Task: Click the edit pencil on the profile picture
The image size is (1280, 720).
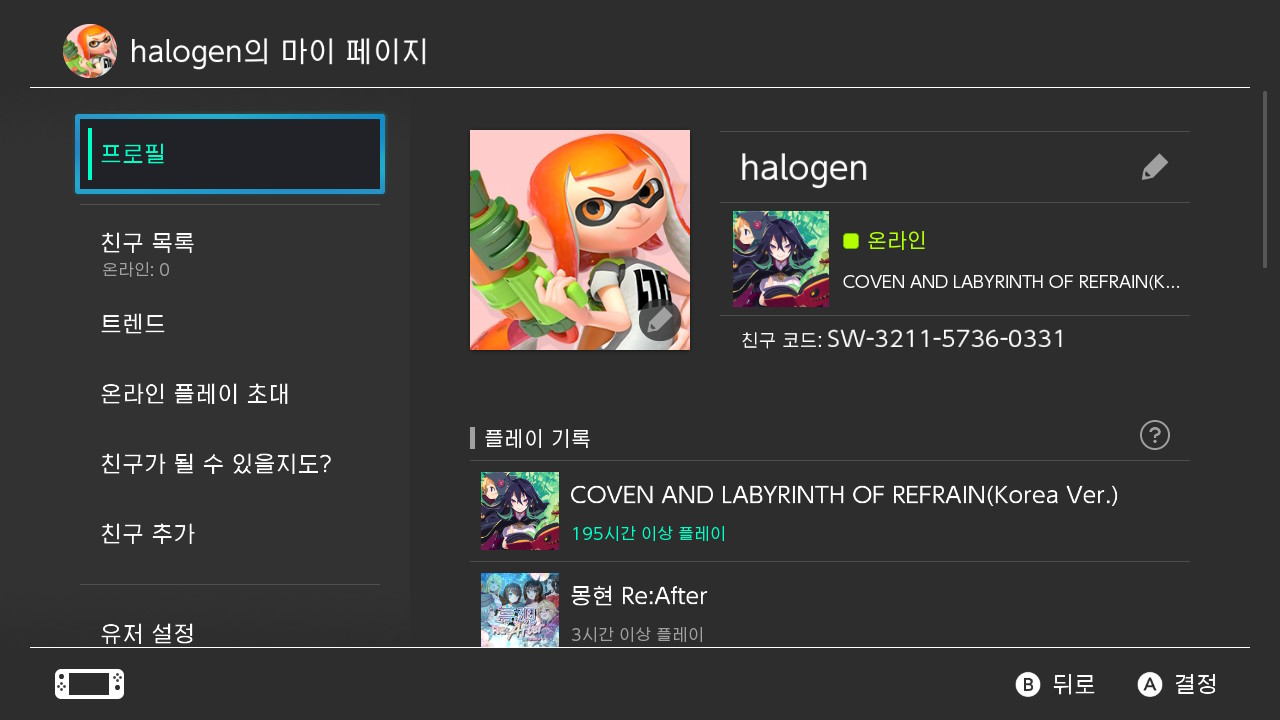Action: [x=660, y=320]
